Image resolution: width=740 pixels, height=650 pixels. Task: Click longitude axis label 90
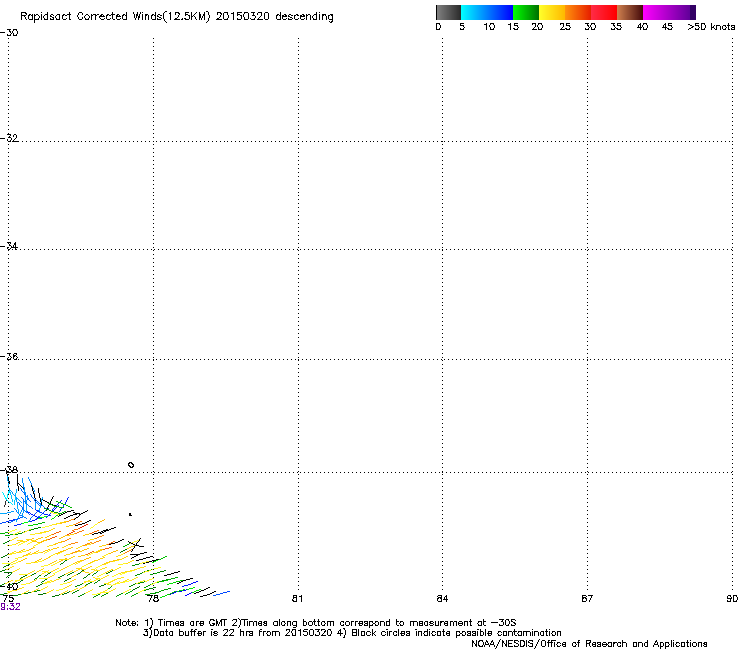[x=732, y=599]
